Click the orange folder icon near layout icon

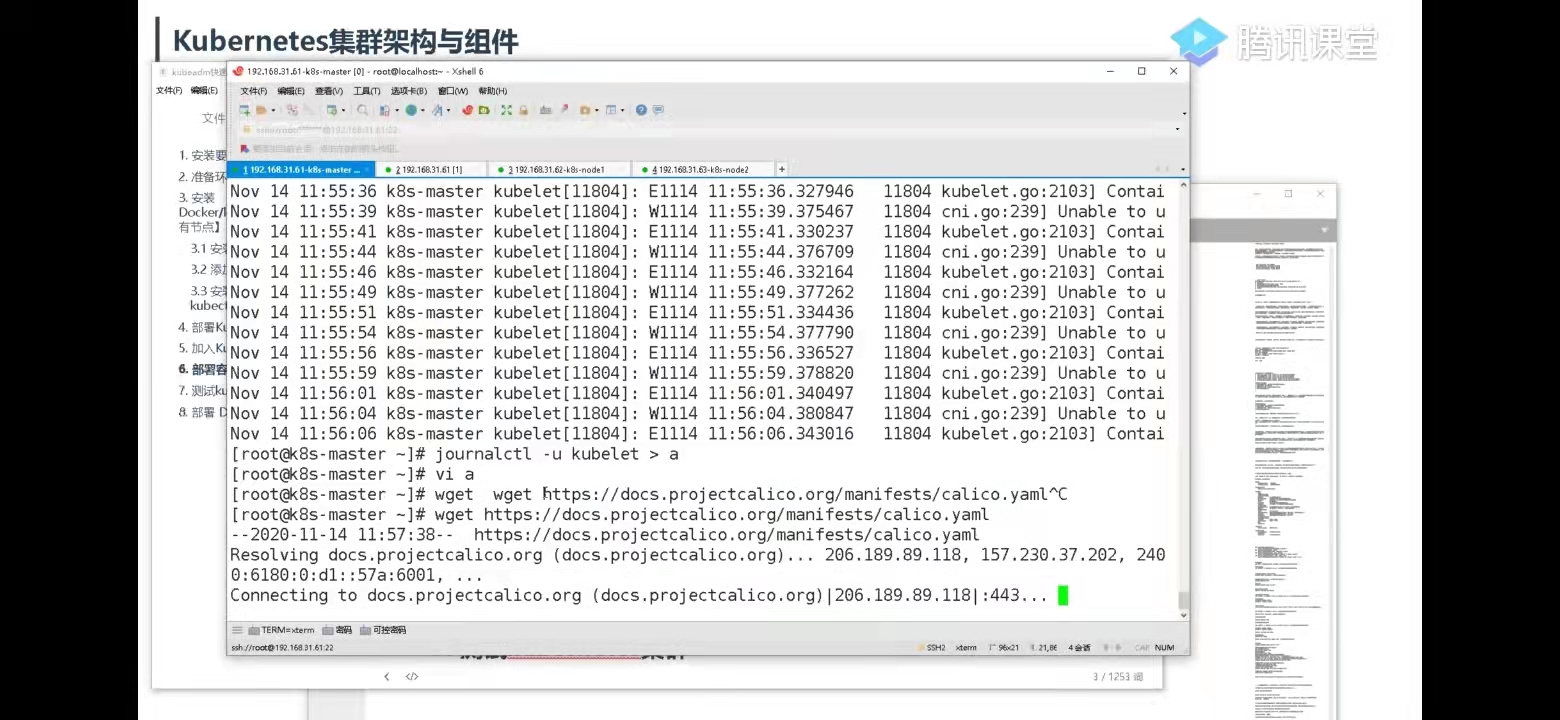(585, 110)
